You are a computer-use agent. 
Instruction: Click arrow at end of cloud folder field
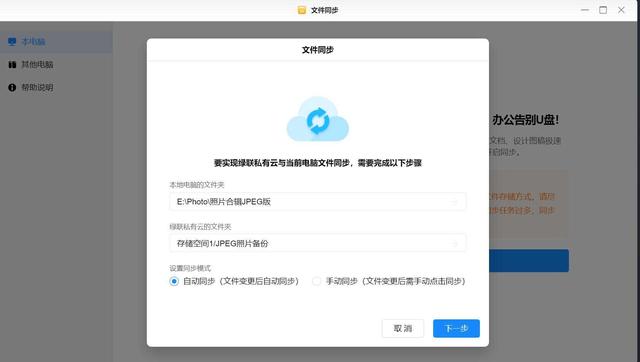pos(454,244)
